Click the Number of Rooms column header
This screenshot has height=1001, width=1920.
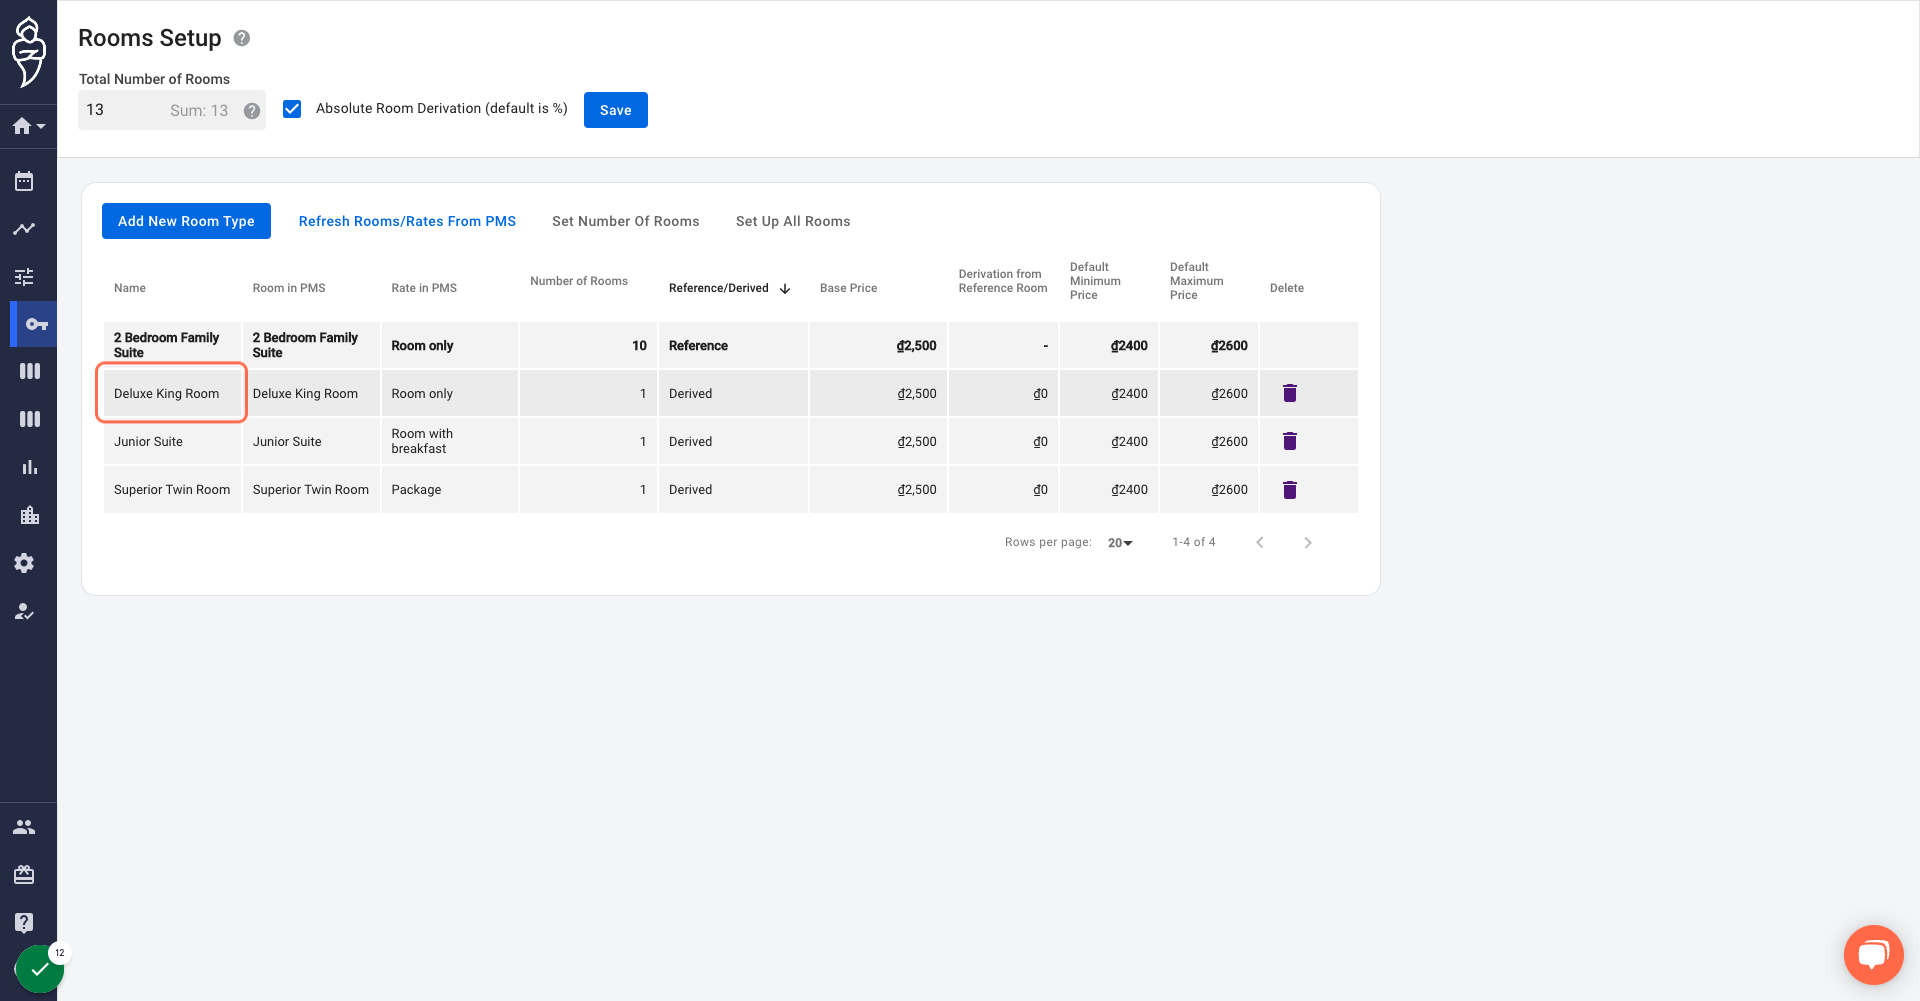click(x=579, y=281)
